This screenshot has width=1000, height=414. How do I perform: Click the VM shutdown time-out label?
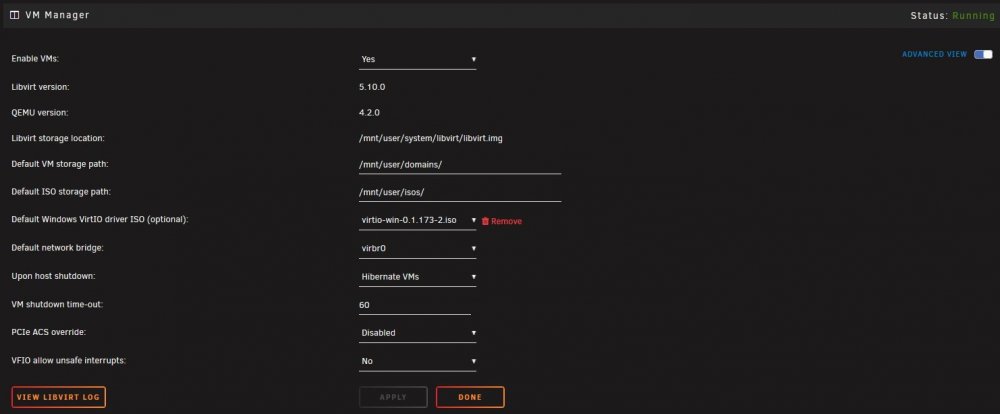pyautogui.click(x=57, y=304)
